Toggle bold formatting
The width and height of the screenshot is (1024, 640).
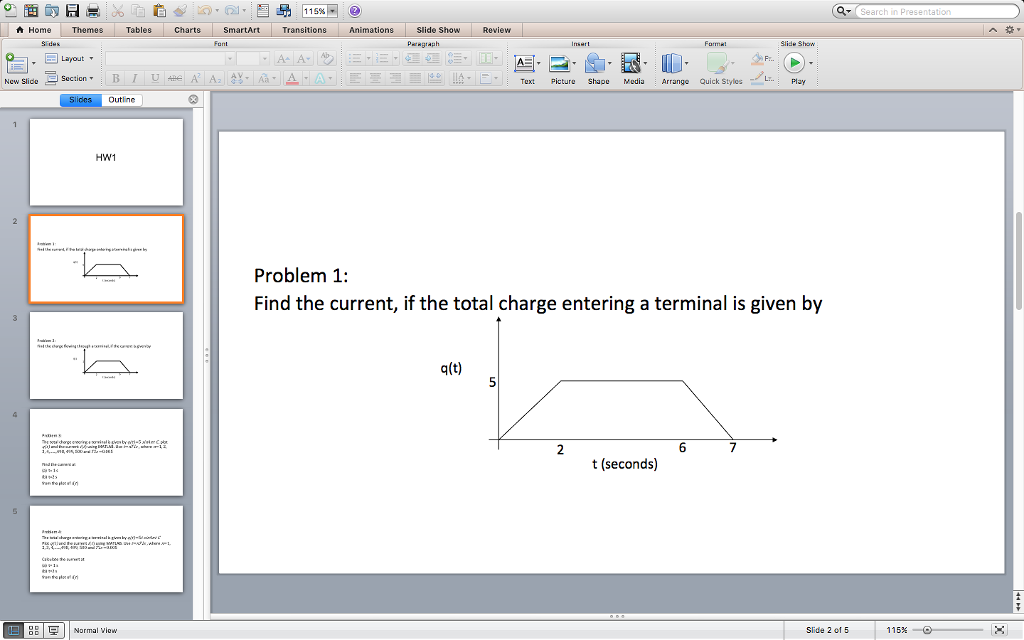[x=116, y=78]
